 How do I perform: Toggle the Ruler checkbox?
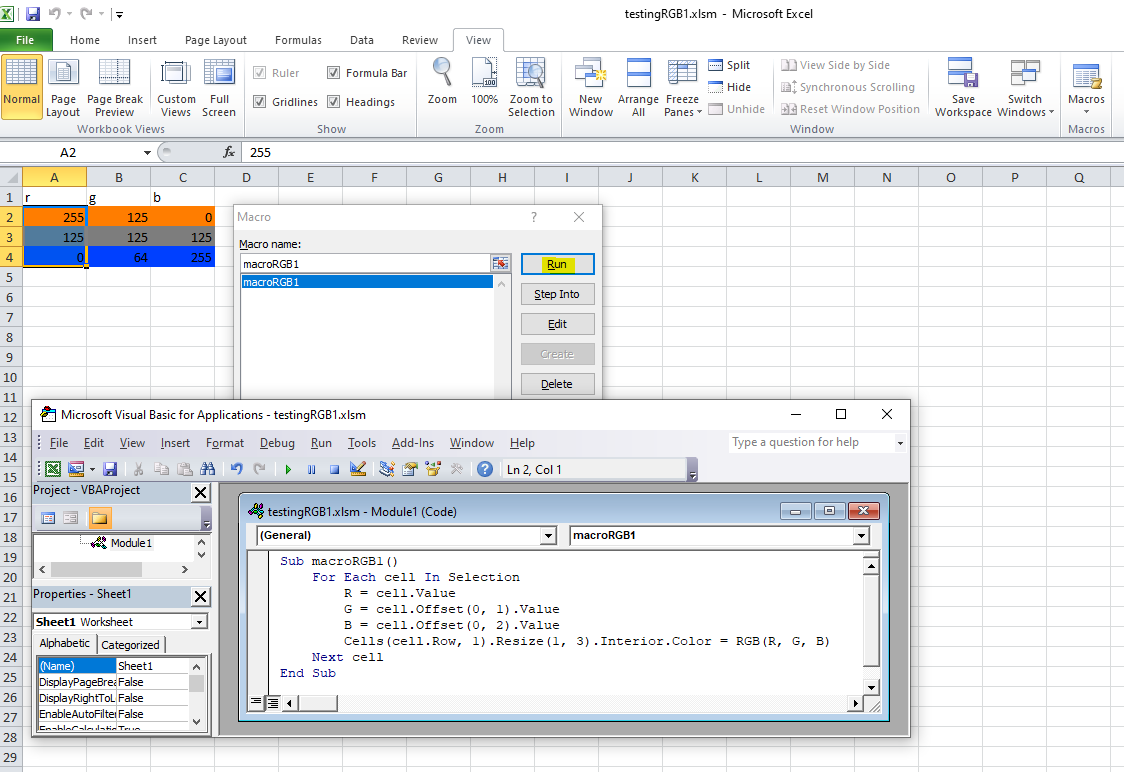[259, 73]
